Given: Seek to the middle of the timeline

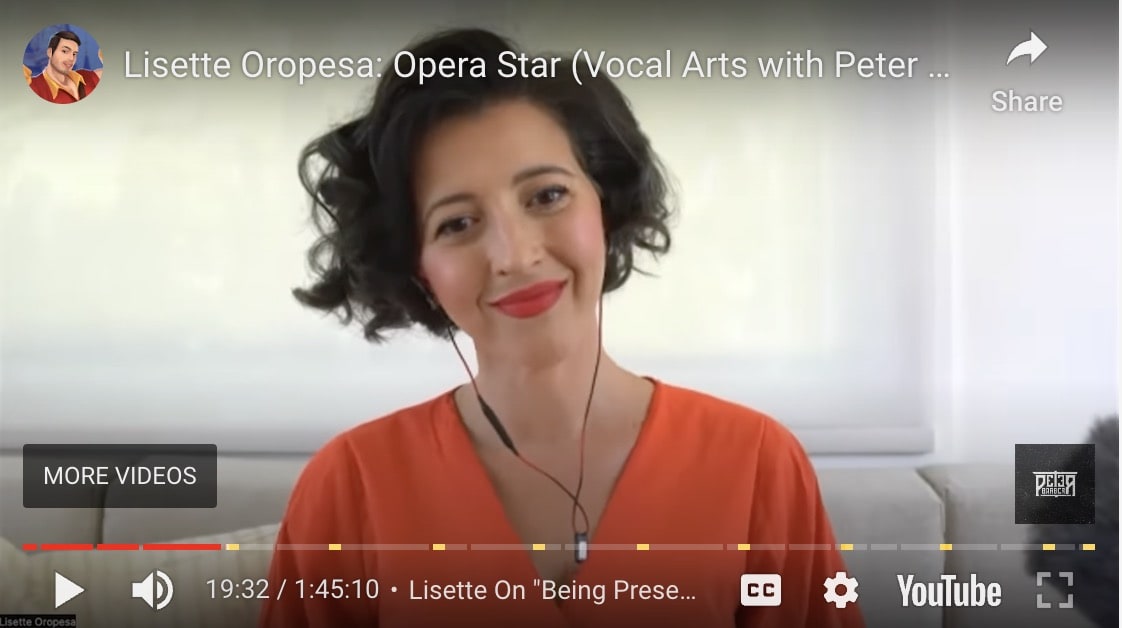Looking at the screenshot, I should coord(559,547).
